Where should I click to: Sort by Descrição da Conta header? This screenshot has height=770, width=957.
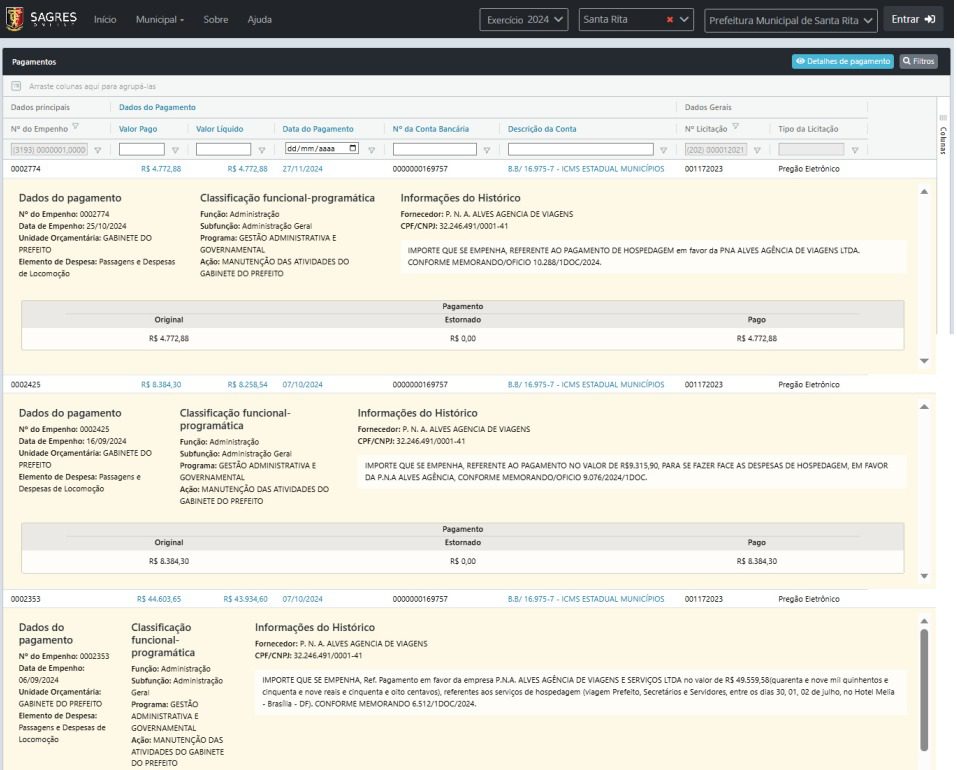click(x=542, y=129)
